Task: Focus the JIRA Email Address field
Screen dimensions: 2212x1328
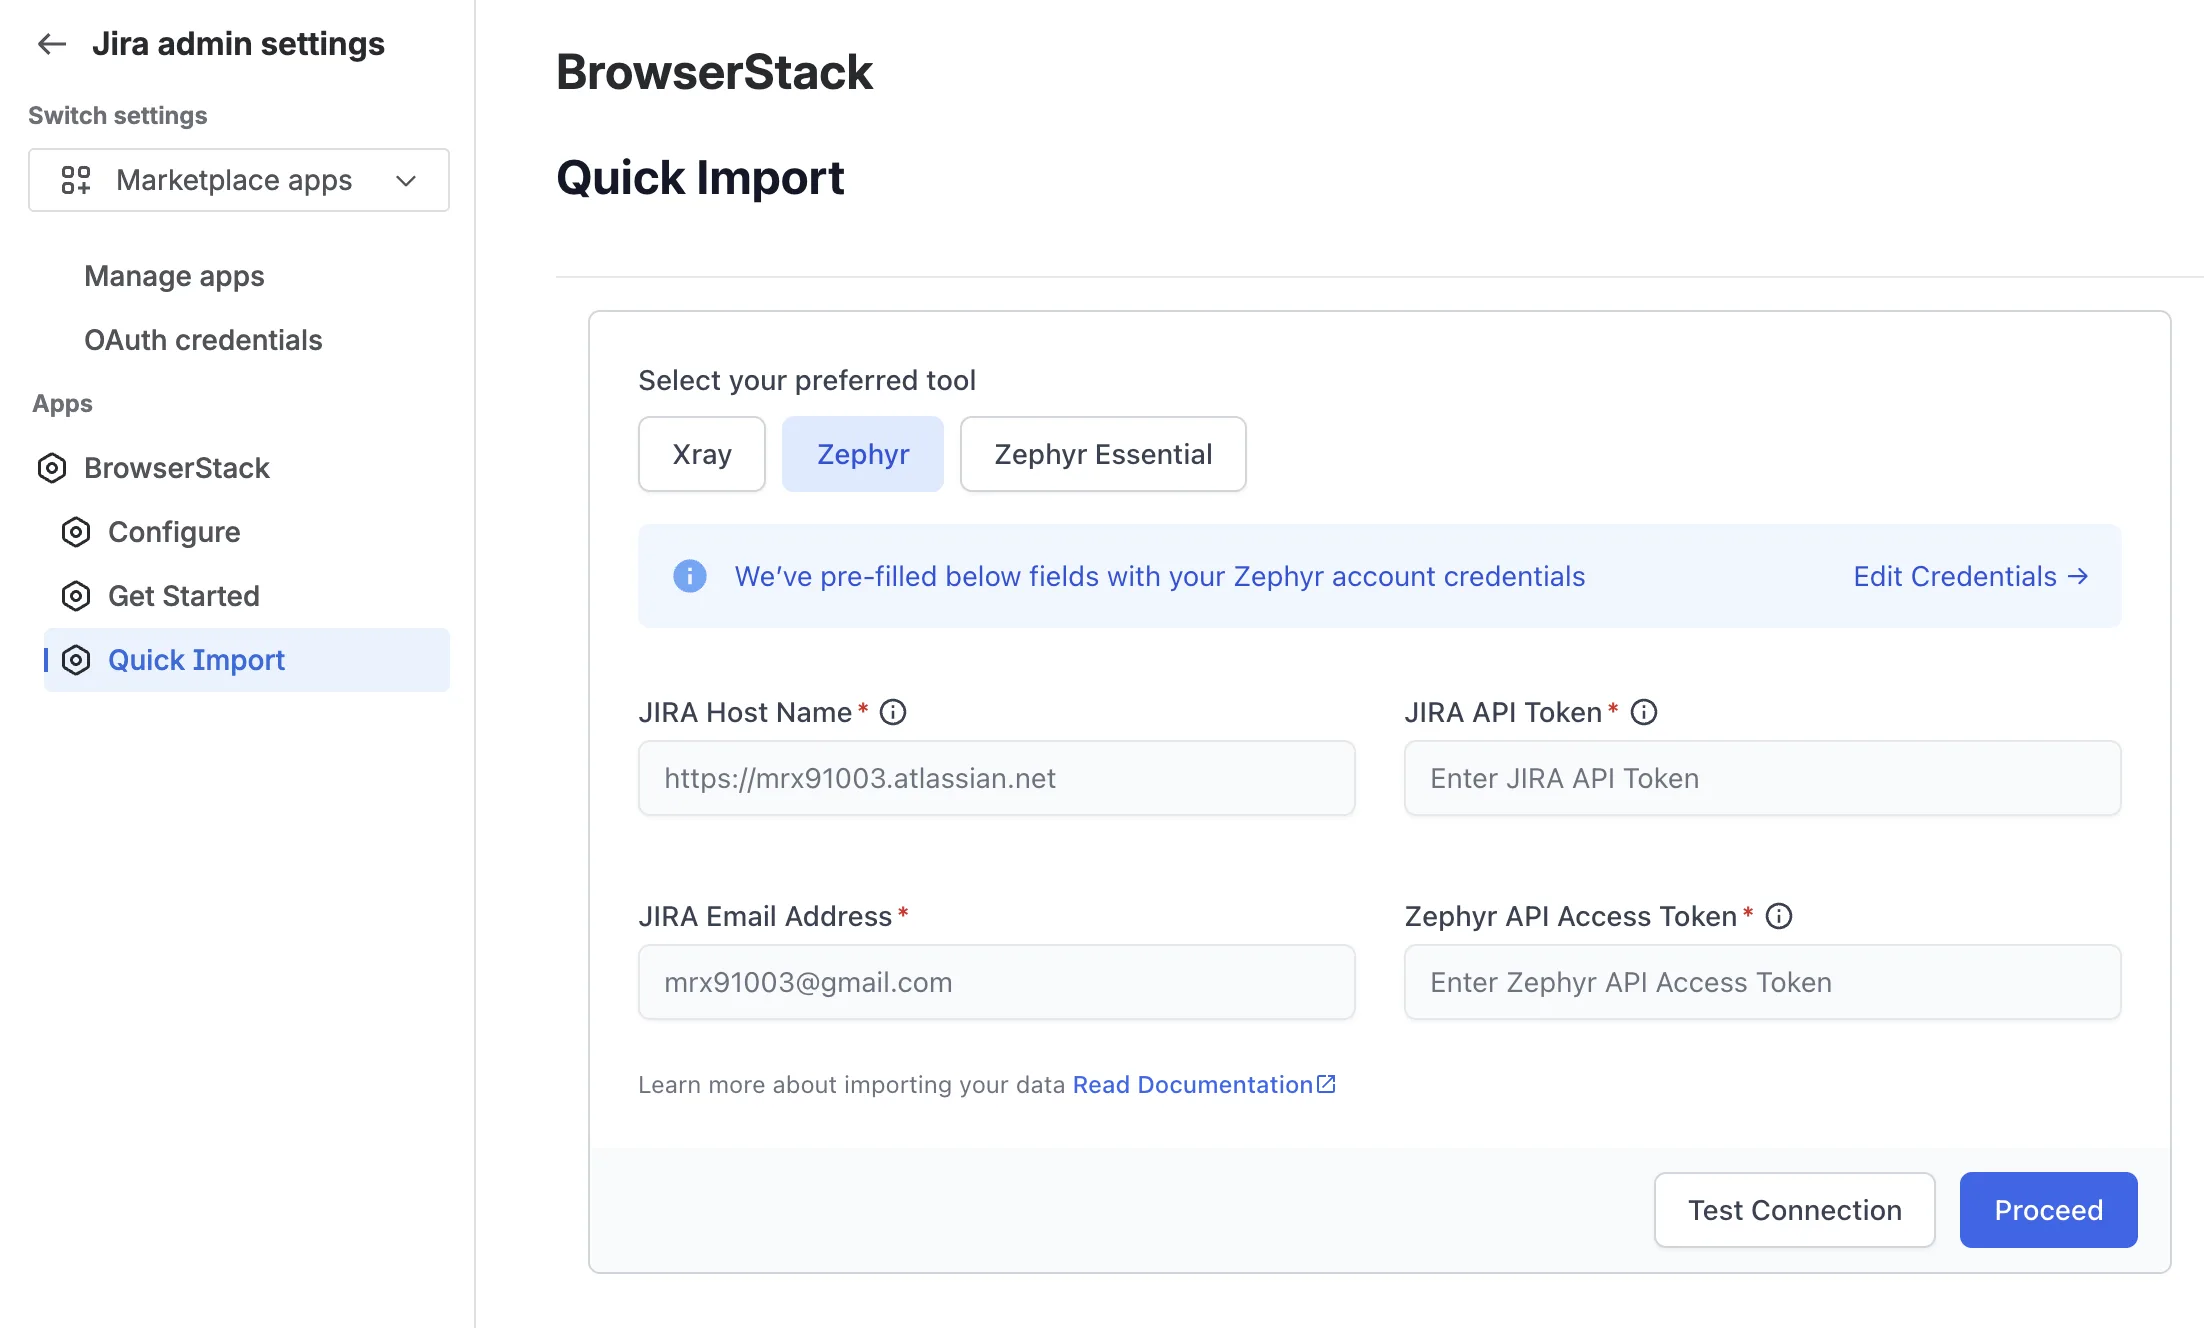Action: [997, 982]
